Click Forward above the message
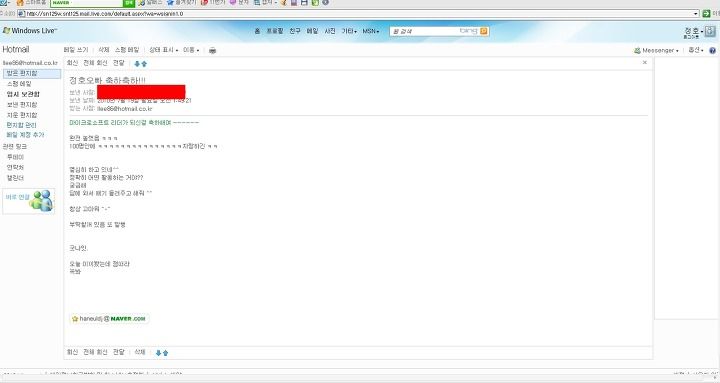The width and height of the screenshot is (720, 383). [x=118, y=63]
